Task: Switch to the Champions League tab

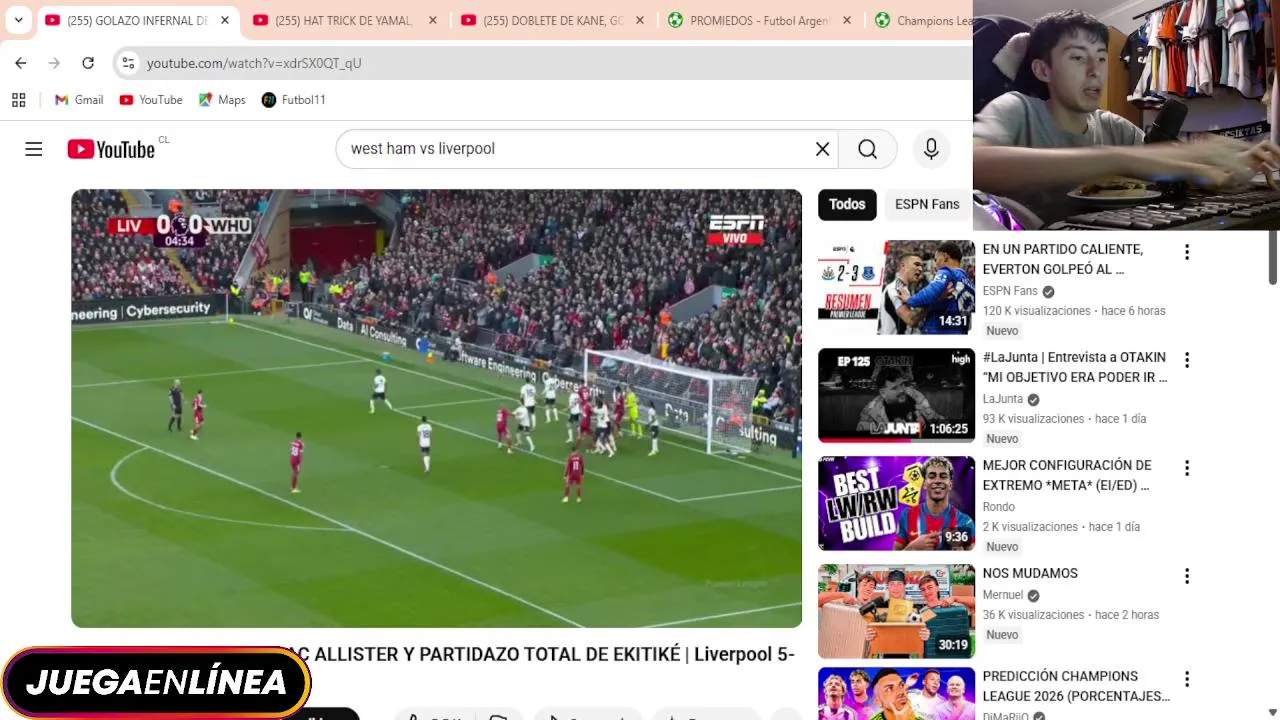Action: point(920,20)
